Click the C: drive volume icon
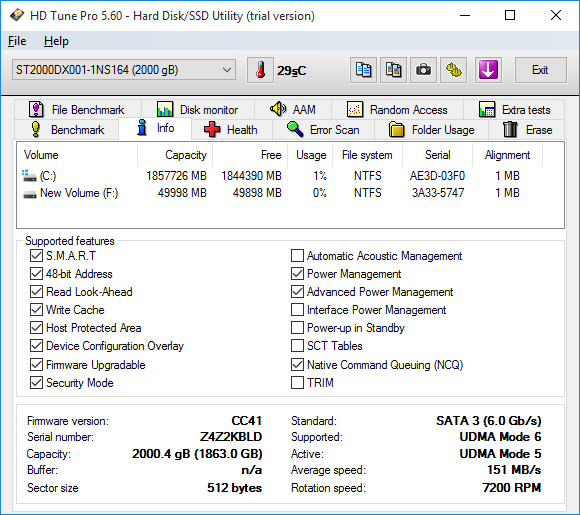The height and width of the screenshot is (515, 580). tap(29, 176)
